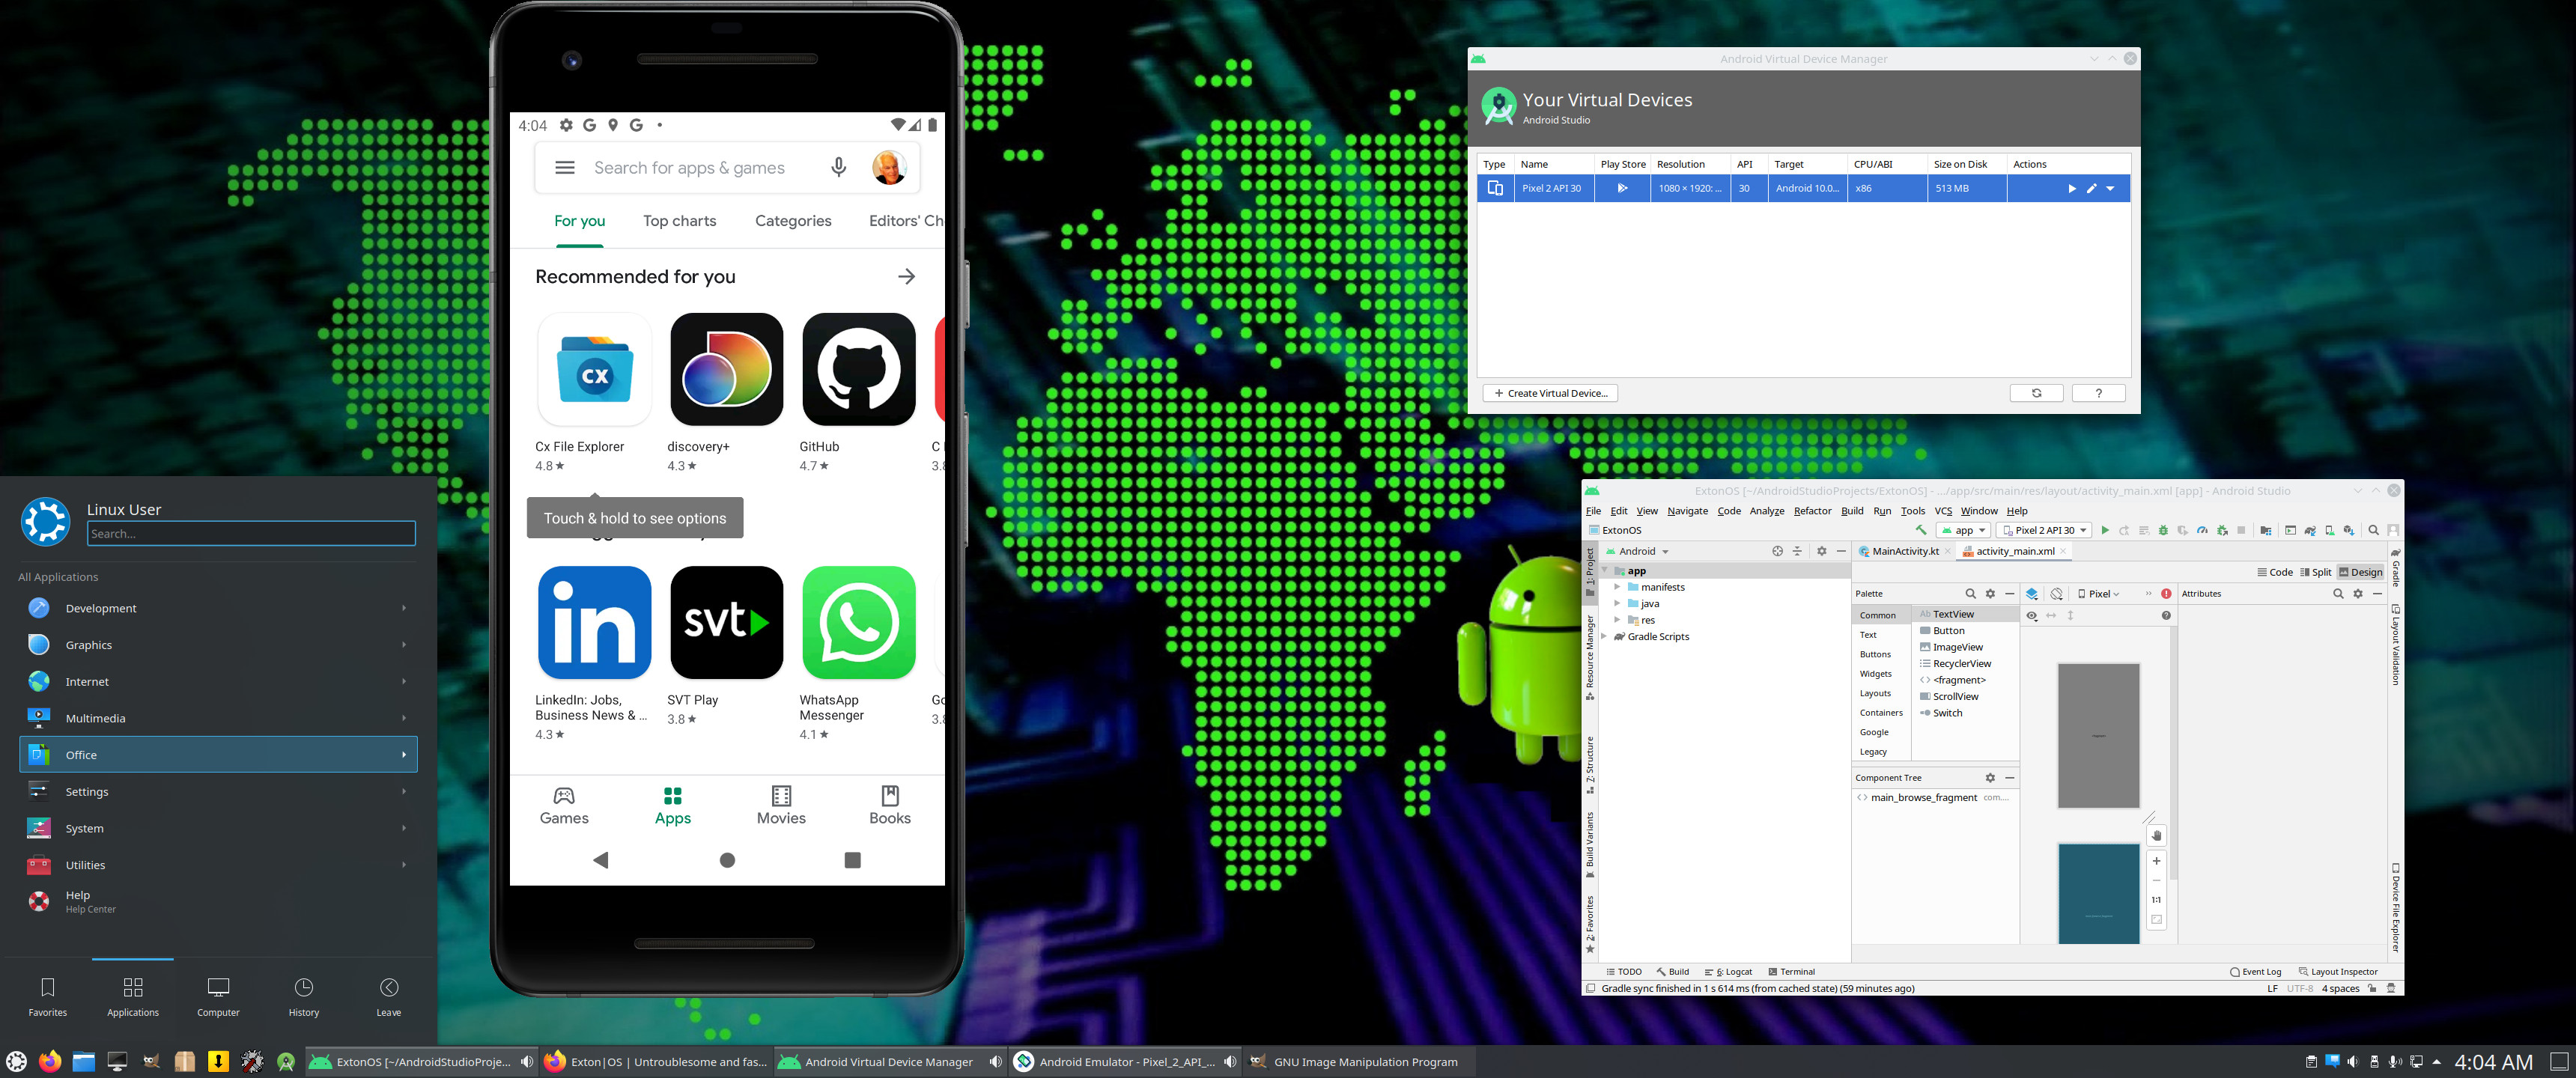Viewport: 2576px width, 1078px height.
Task: Click Sync Project with Gradle Files elephant icon
Action: coord(2310,530)
